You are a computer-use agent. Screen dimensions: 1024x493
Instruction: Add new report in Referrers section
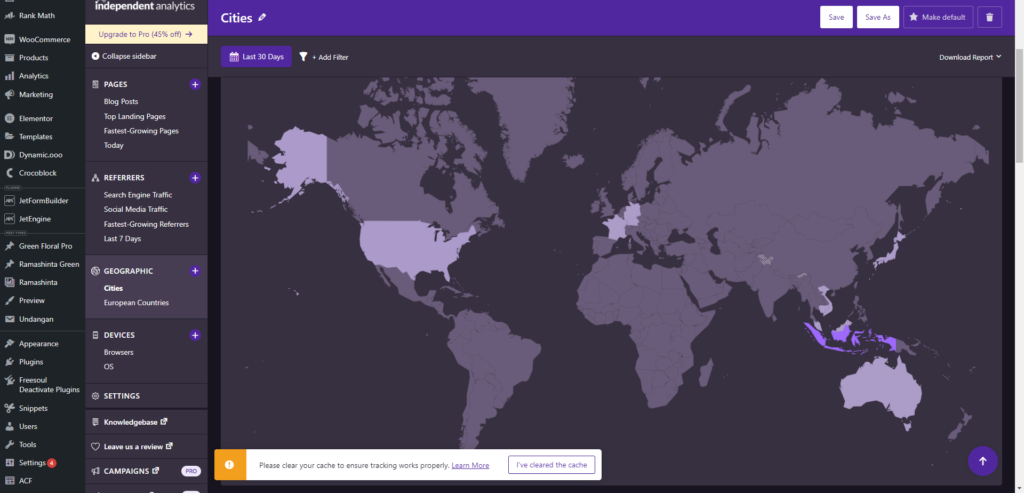click(x=195, y=178)
